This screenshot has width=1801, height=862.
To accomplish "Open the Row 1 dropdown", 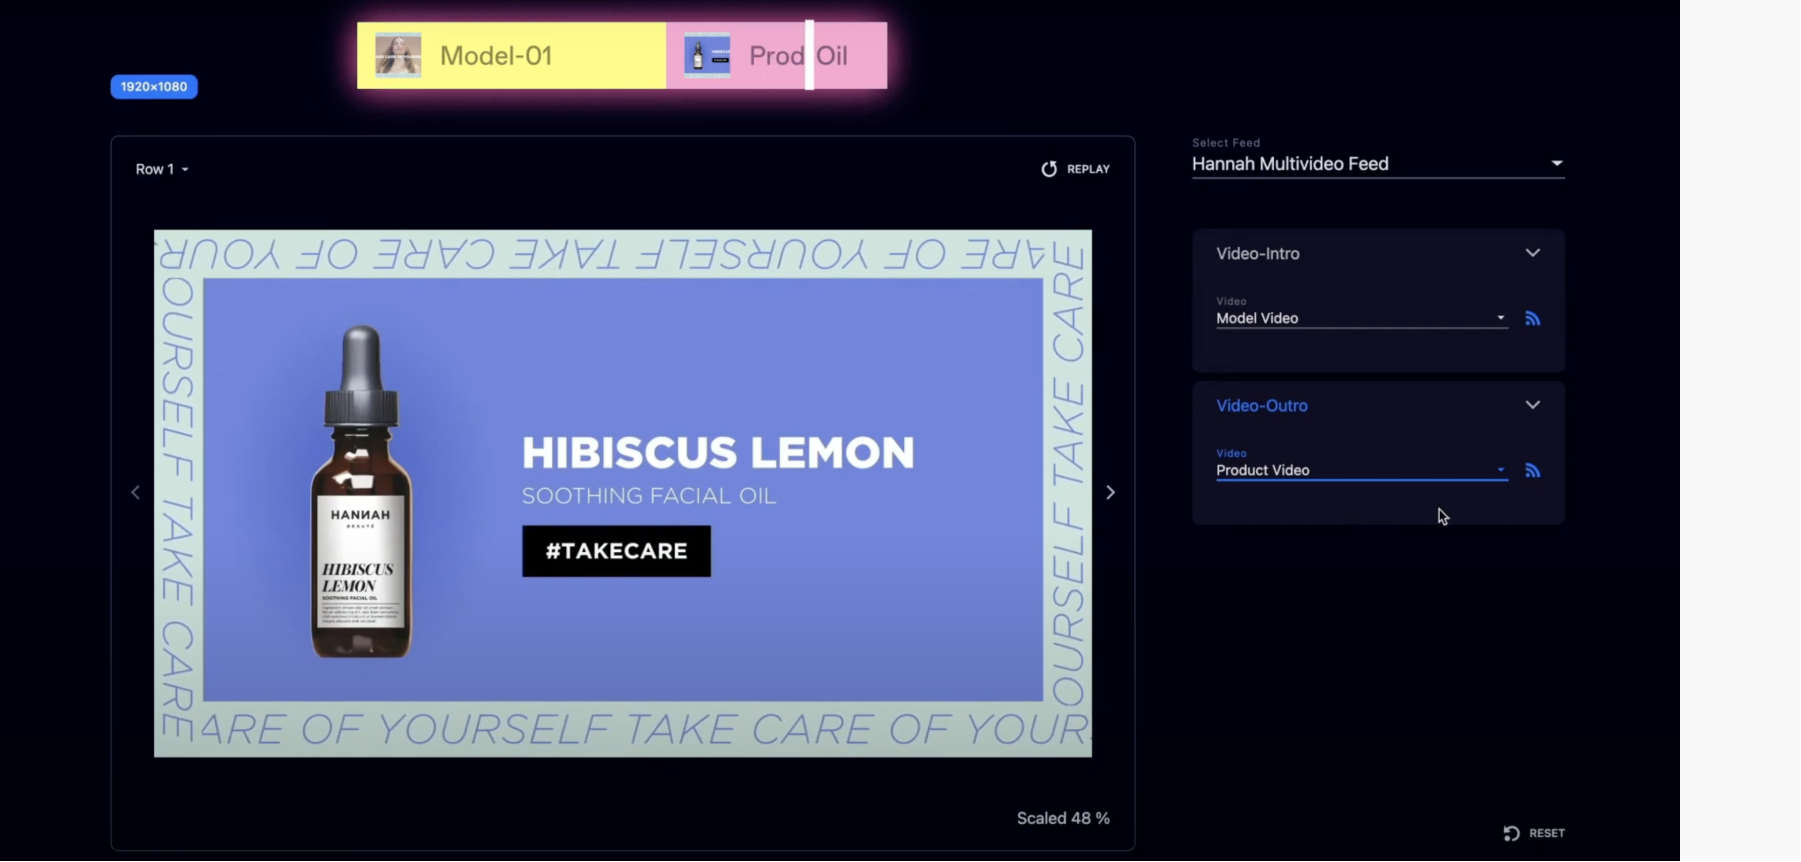I will click(162, 169).
